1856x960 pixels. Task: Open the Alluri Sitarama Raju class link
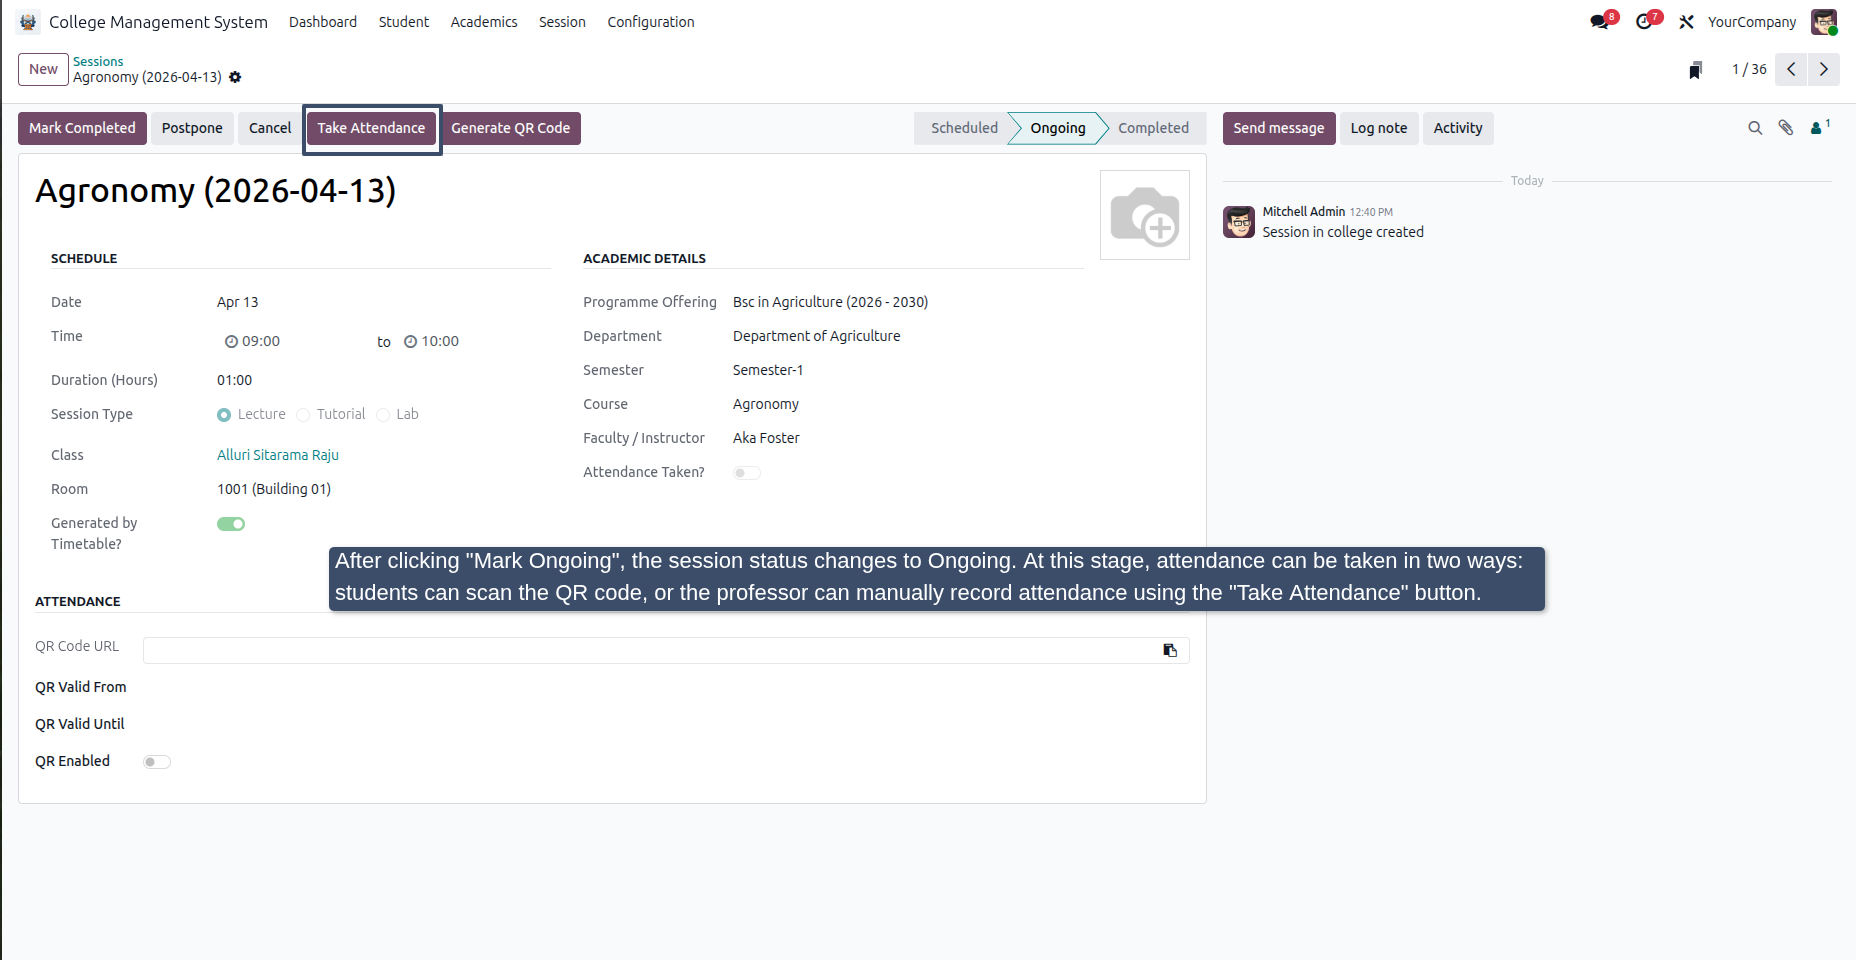pyautogui.click(x=278, y=455)
